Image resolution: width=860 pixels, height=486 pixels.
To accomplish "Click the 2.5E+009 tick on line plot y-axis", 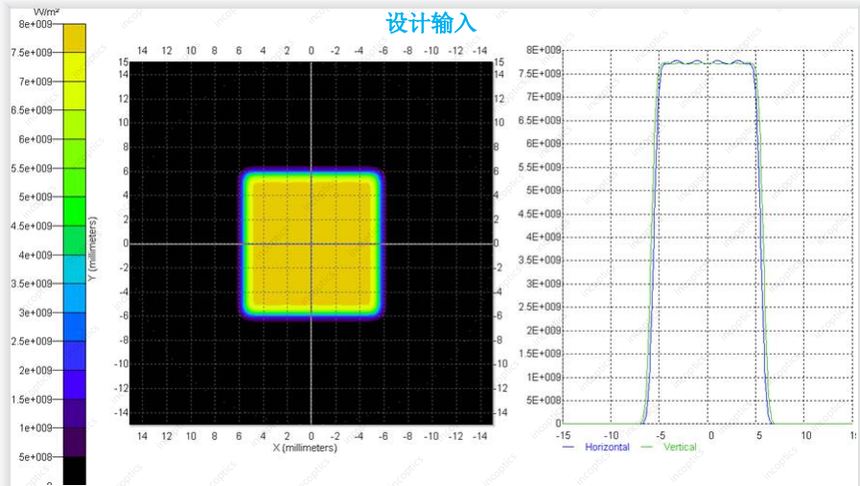I will [x=541, y=307].
